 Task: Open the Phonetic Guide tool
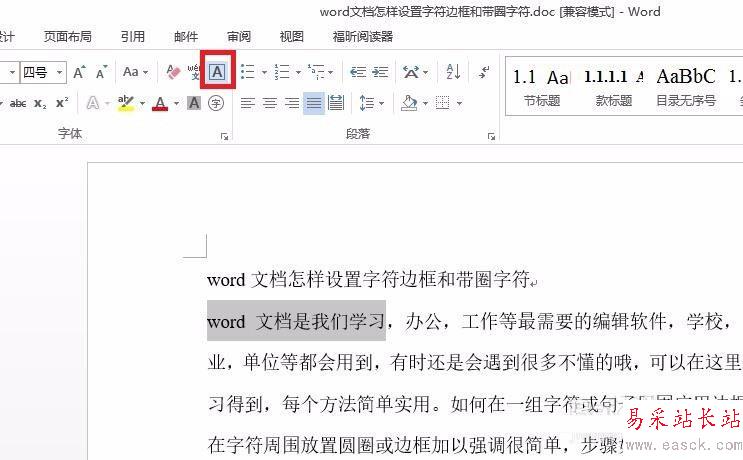[x=194, y=72]
